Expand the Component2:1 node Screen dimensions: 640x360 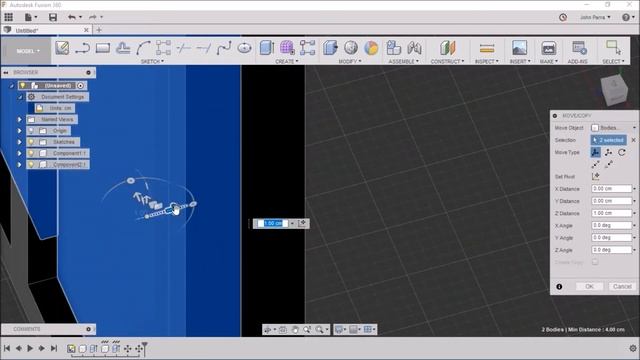pos(19,164)
